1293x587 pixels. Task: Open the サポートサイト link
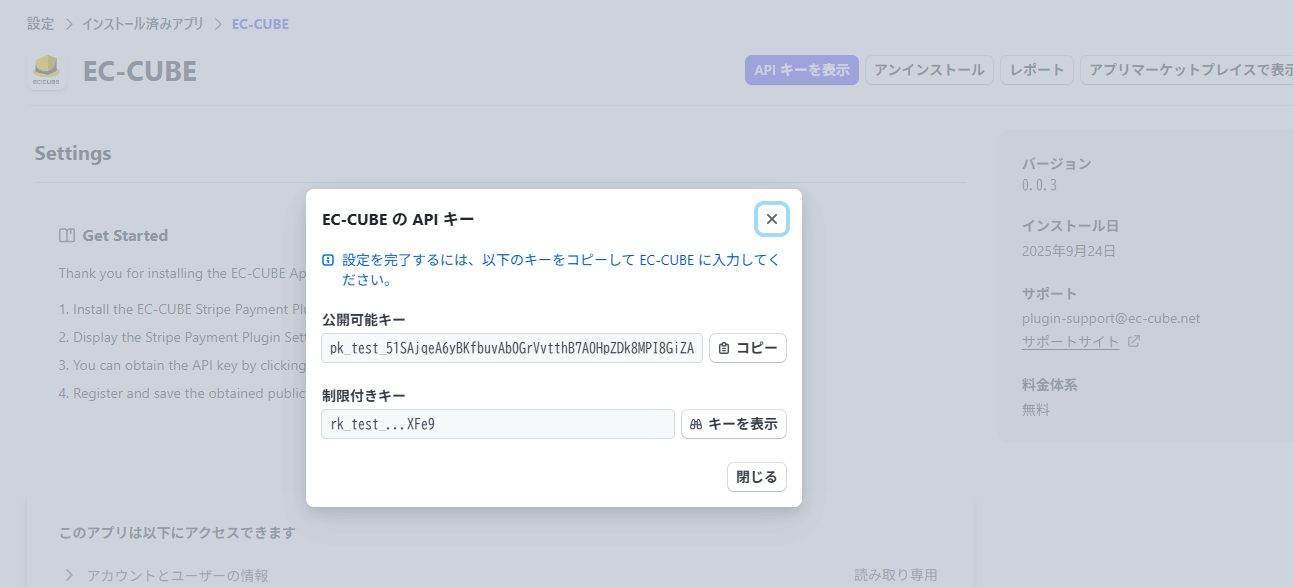pyautogui.click(x=1071, y=341)
